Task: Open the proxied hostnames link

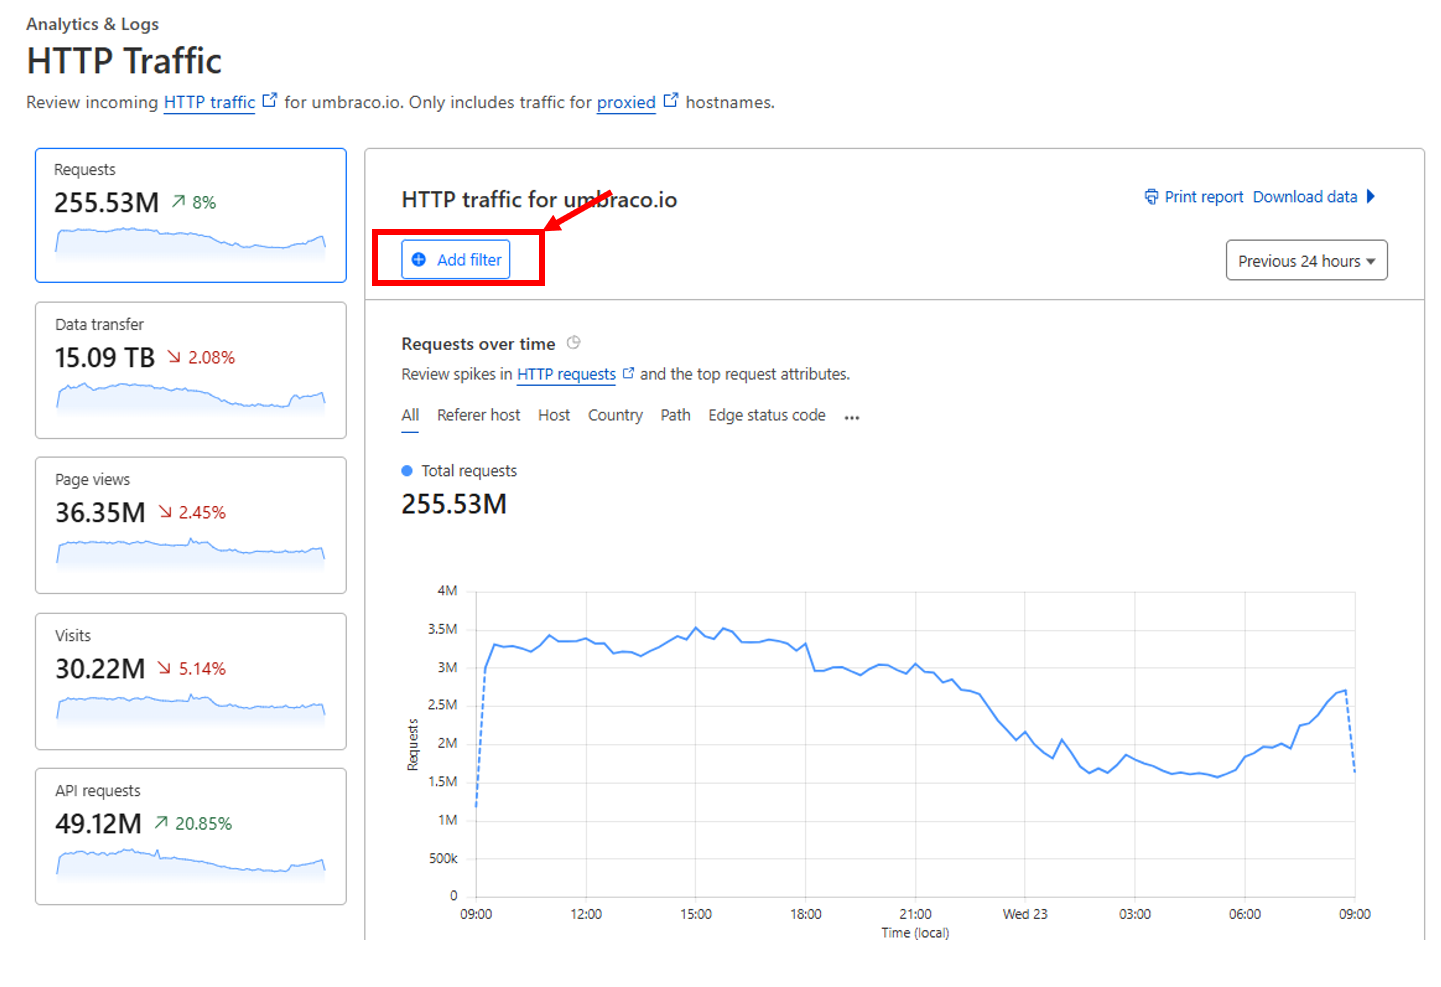Action: tap(626, 102)
